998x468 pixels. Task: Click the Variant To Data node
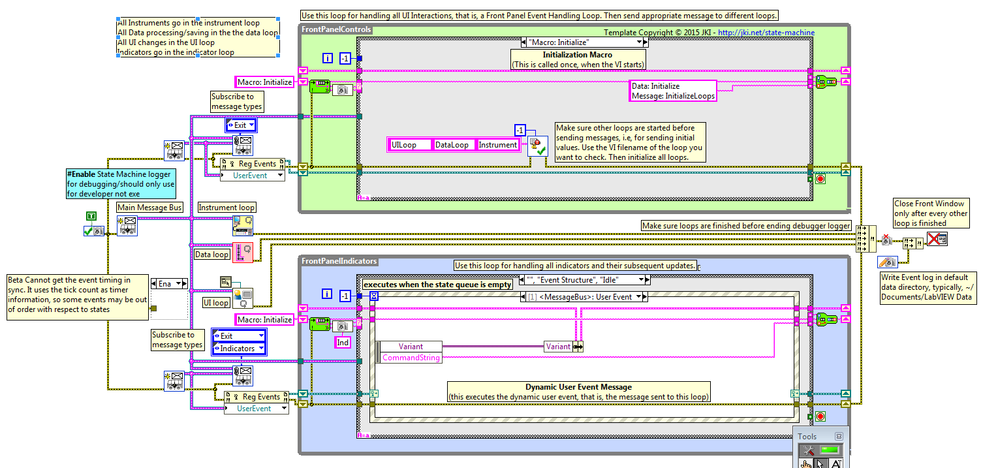click(563, 346)
